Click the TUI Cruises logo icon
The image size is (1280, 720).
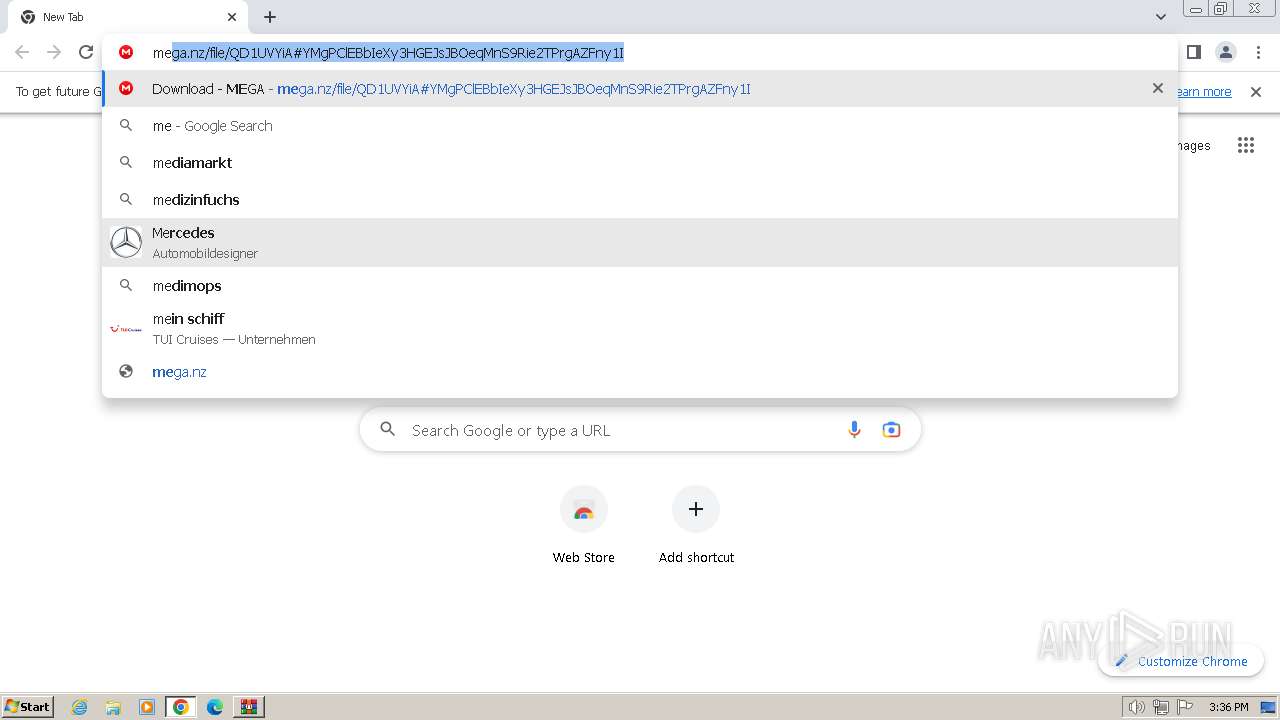[126, 328]
